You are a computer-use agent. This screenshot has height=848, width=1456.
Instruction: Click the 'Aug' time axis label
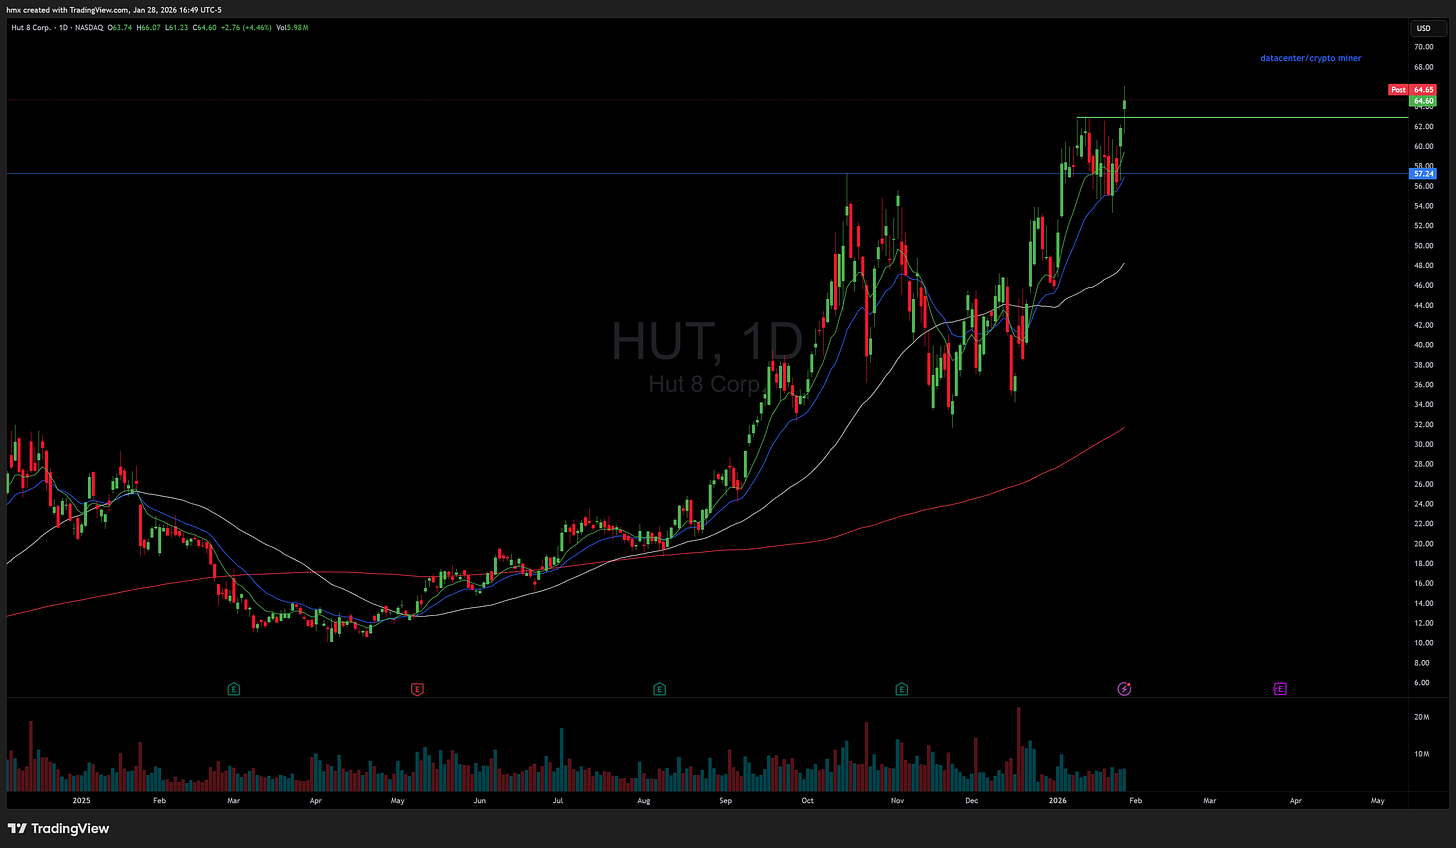tap(643, 801)
